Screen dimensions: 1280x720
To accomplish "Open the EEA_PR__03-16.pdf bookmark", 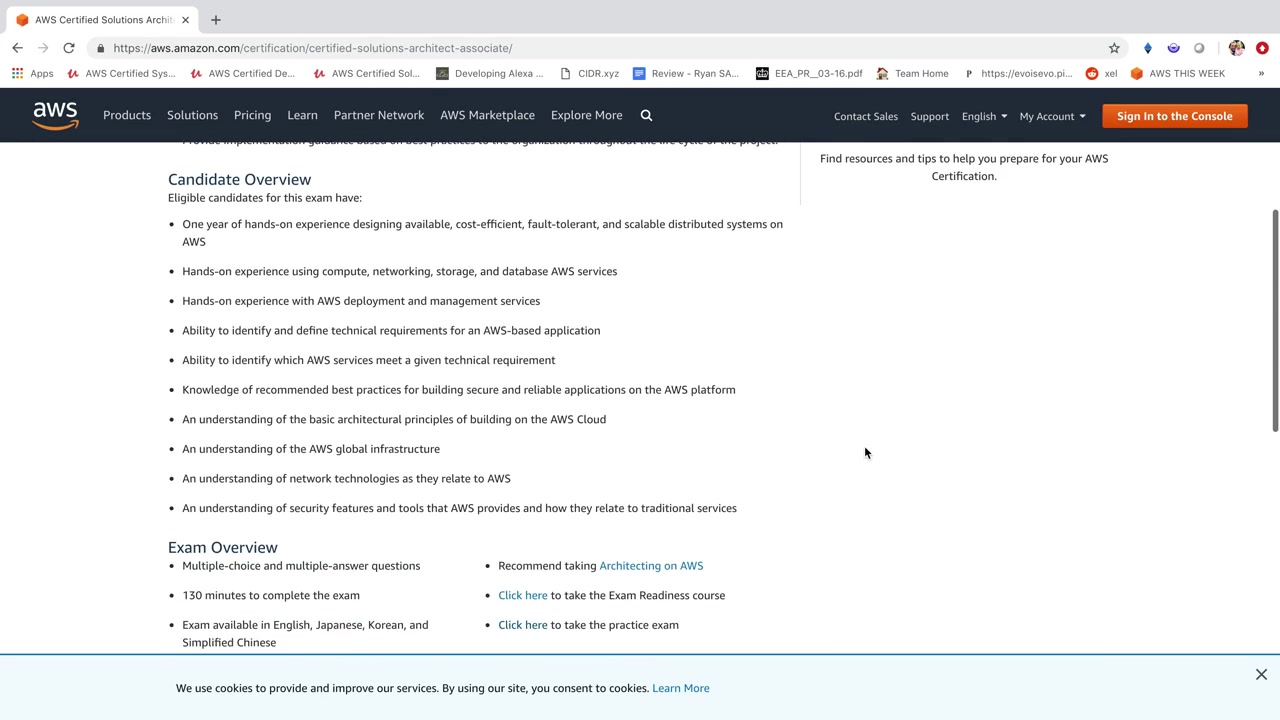I will 809,73.
